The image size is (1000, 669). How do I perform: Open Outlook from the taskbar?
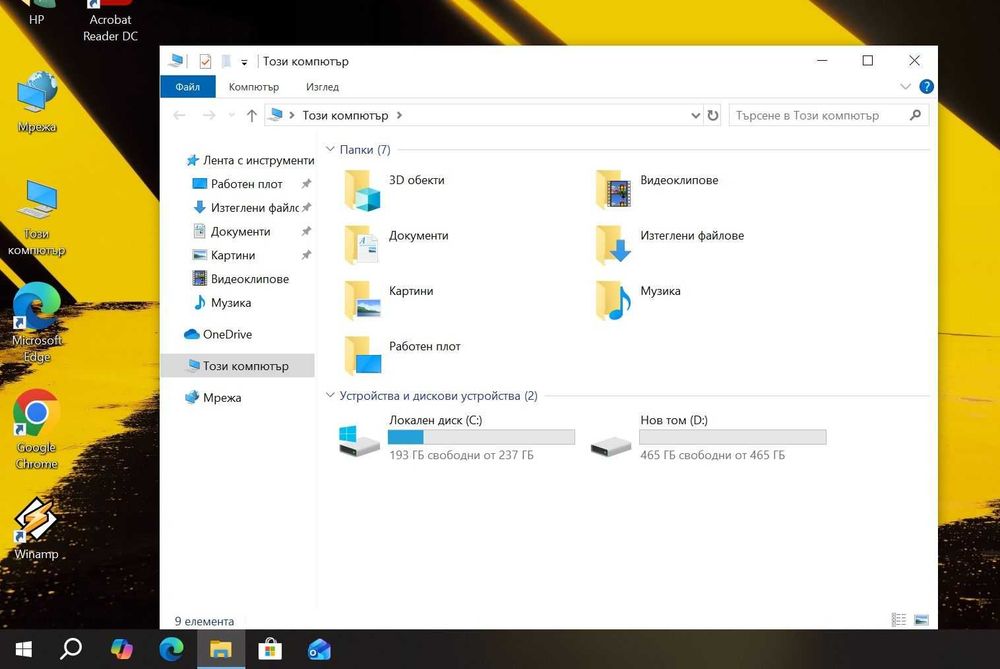[x=319, y=649]
